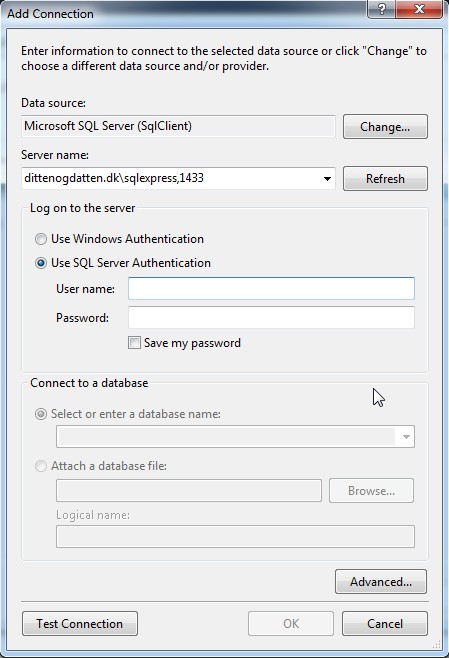449x658 pixels.
Task: Open the database name dropdown arrow
Action: [406, 437]
